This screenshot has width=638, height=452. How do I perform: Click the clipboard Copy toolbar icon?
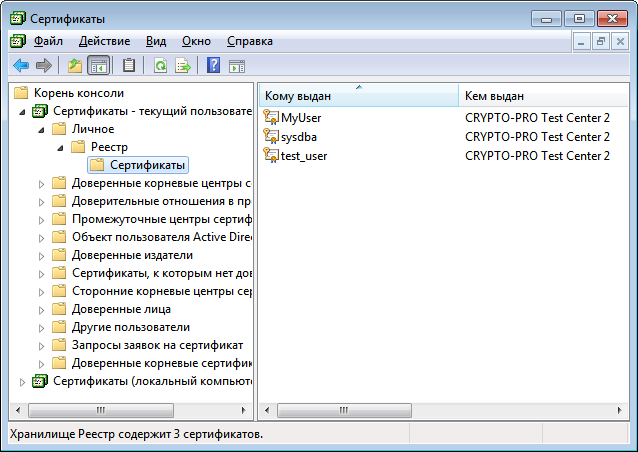click(129, 65)
